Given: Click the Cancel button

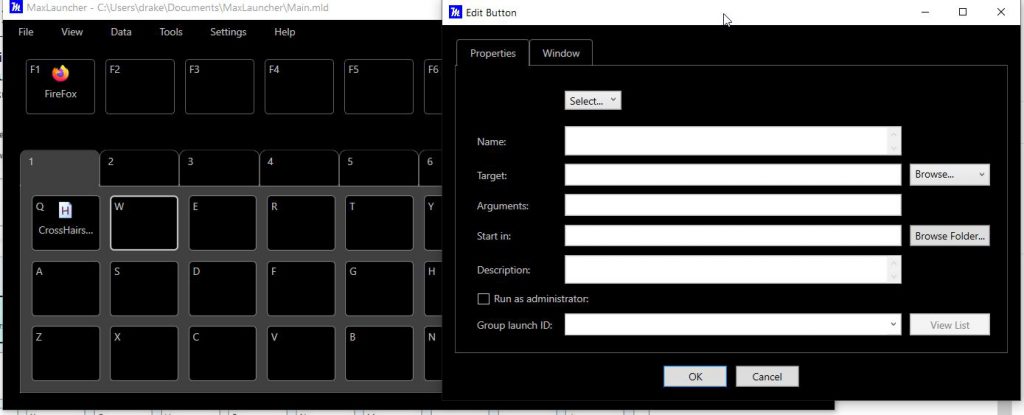Looking at the screenshot, I should point(766,377).
